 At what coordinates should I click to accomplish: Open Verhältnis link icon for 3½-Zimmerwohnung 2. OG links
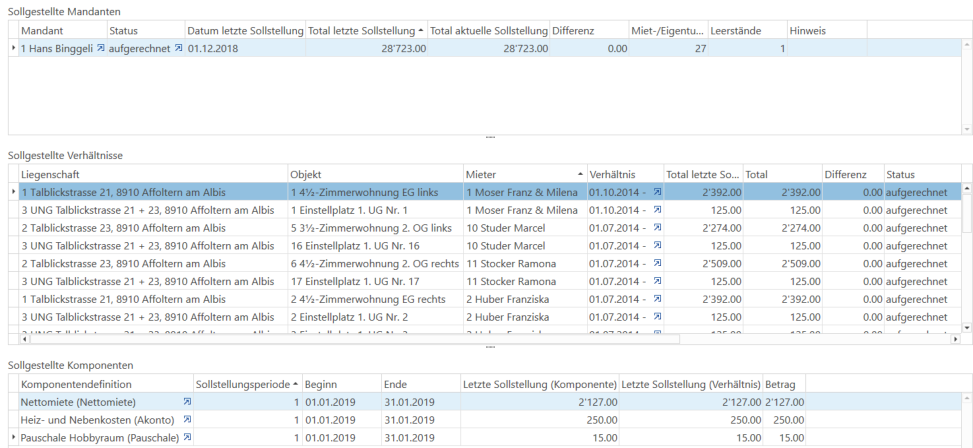[658, 228]
